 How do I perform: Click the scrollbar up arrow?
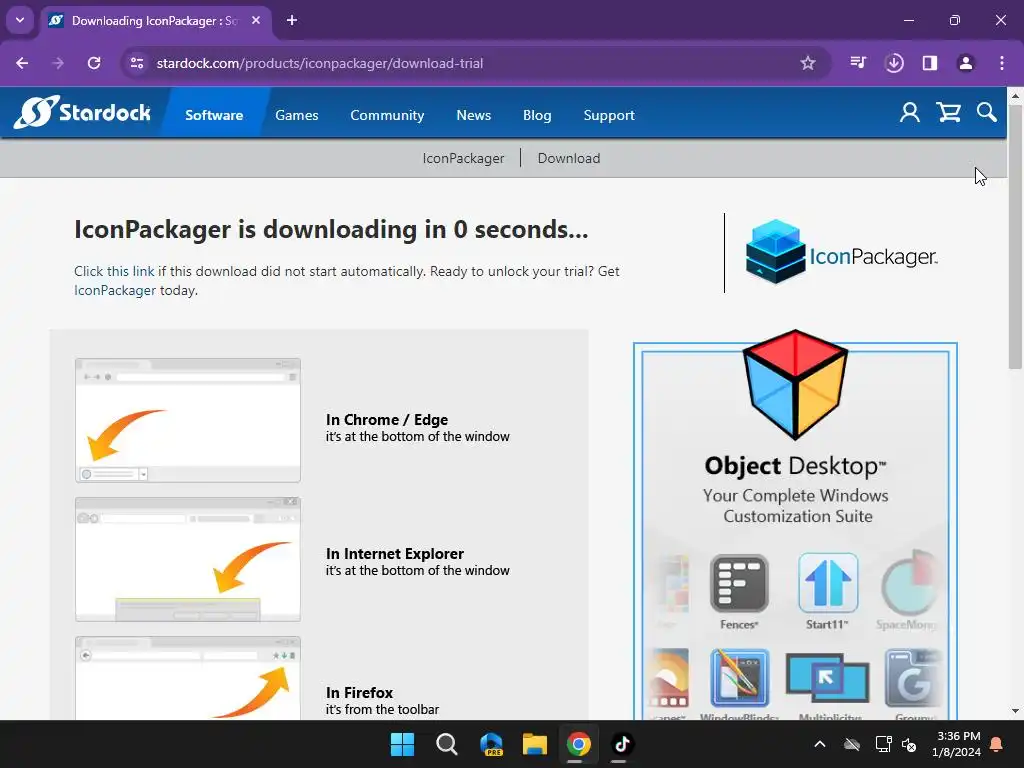point(1015,96)
